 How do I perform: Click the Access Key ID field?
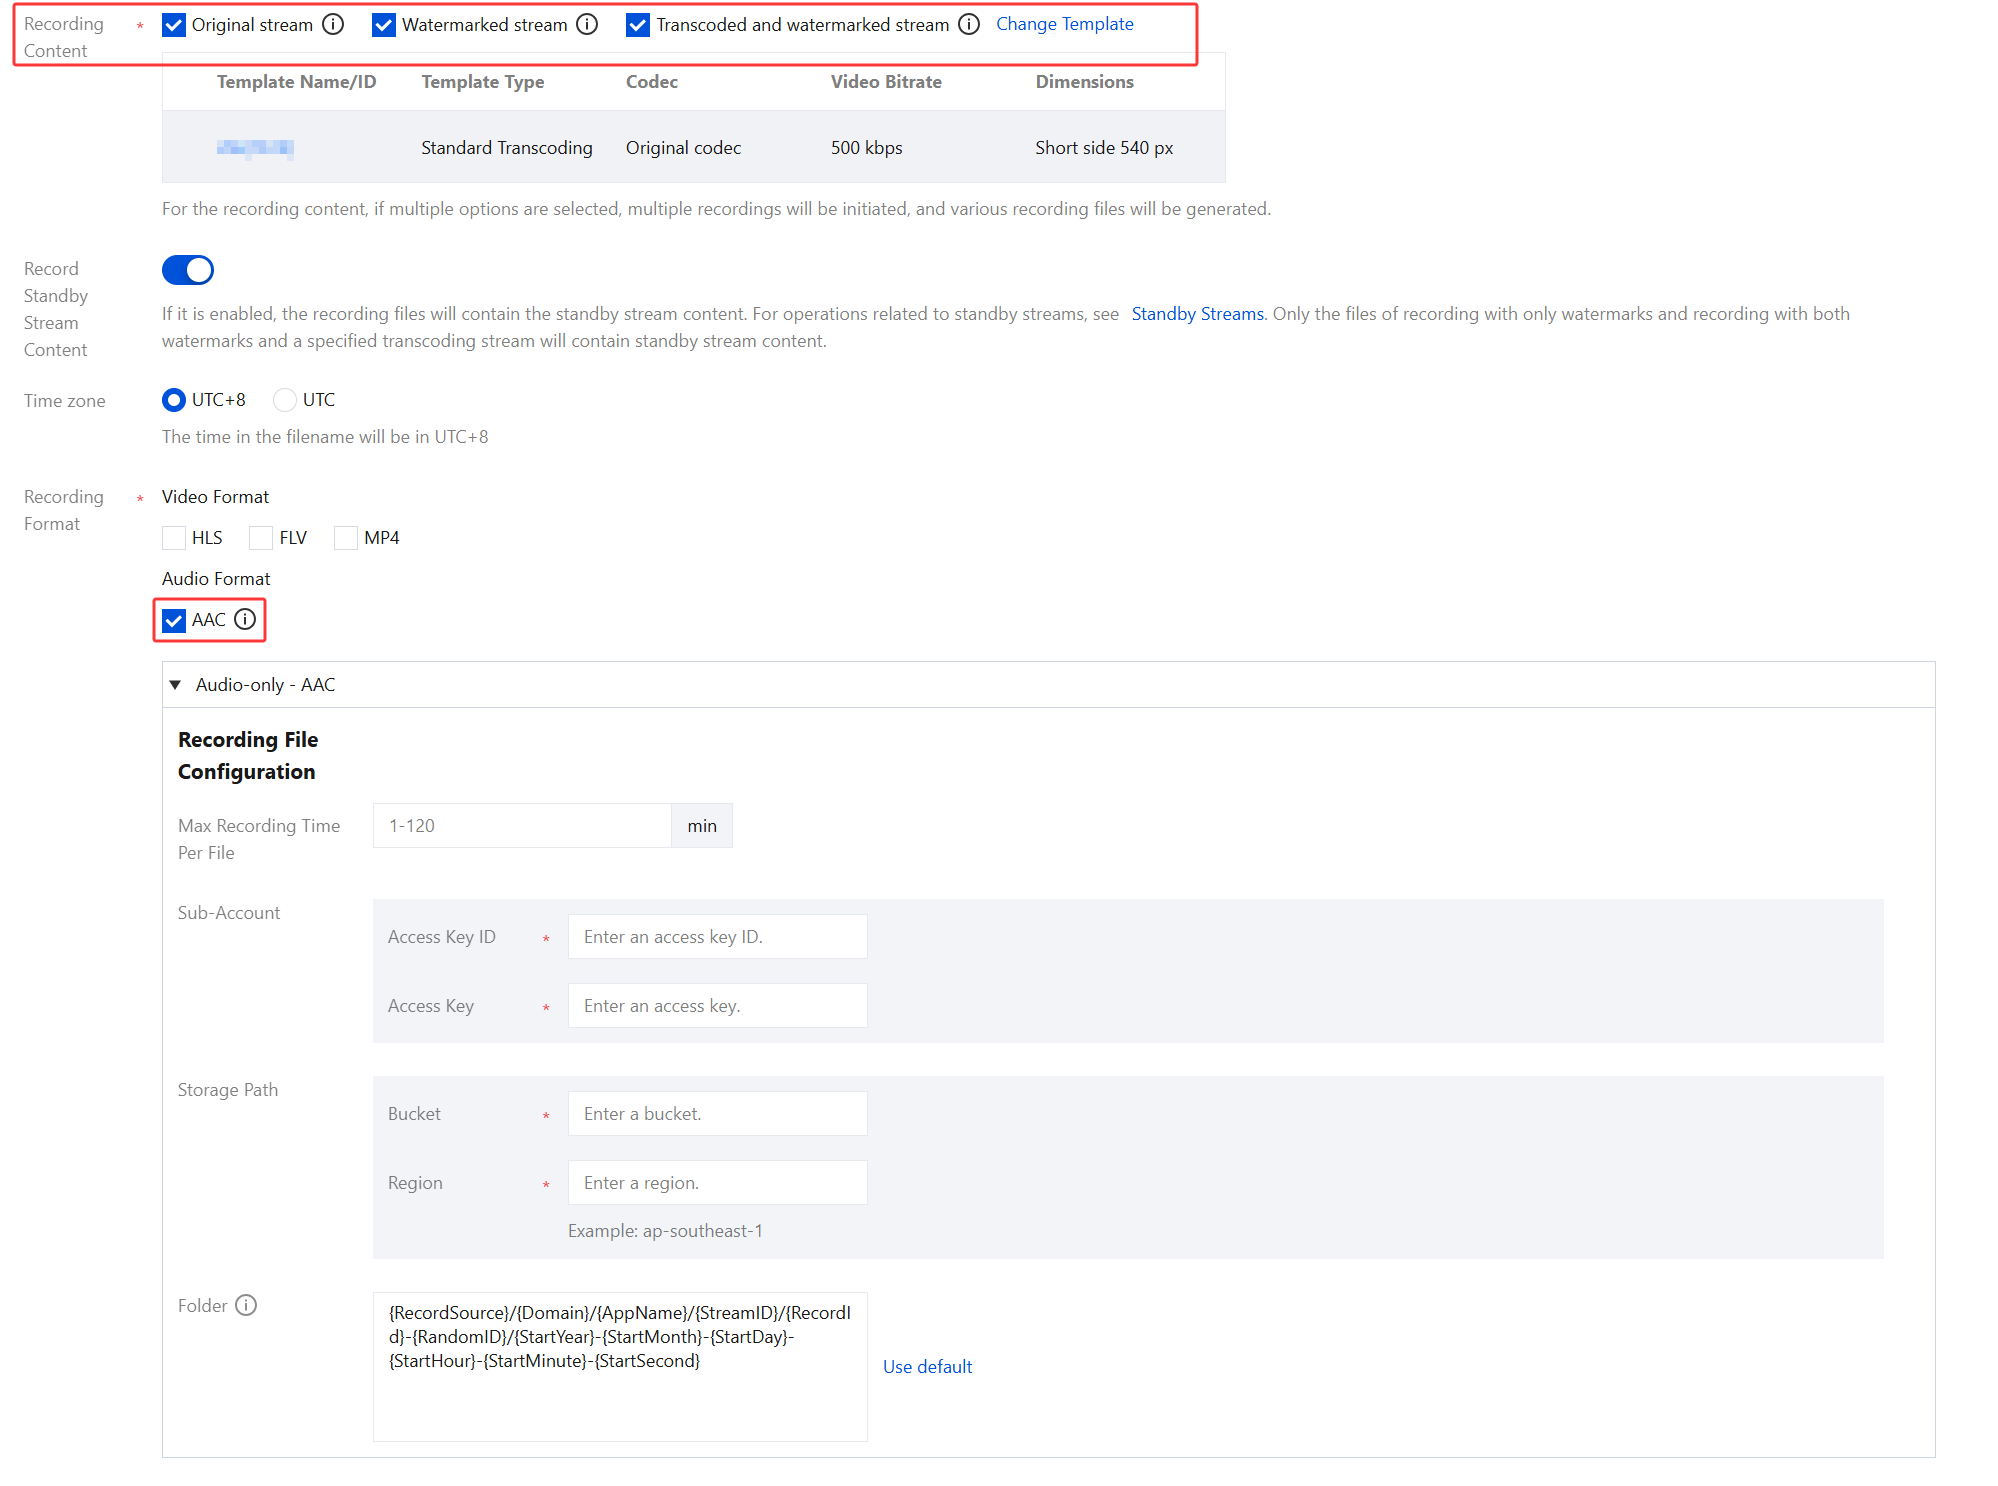[717, 937]
